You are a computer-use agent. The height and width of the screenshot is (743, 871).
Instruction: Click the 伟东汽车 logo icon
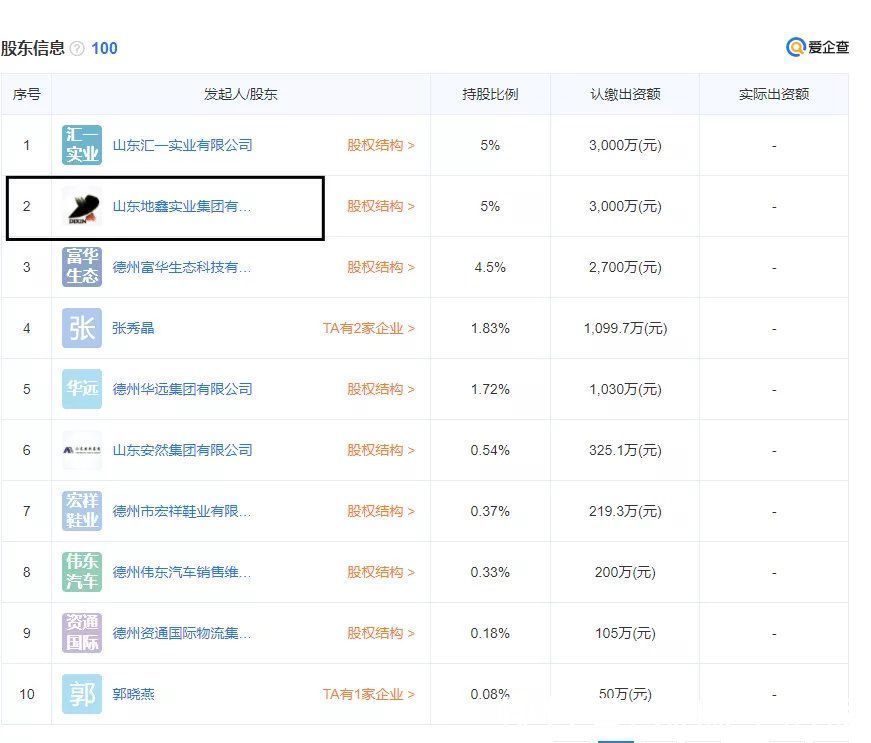point(81,572)
